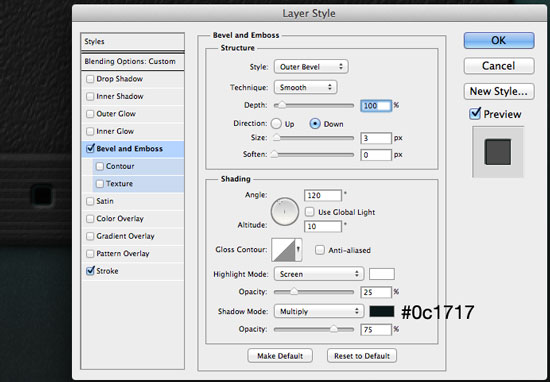This screenshot has height=382, width=550.
Task: Uncheck the Stroke checkbox
Action: coord(90,270)
